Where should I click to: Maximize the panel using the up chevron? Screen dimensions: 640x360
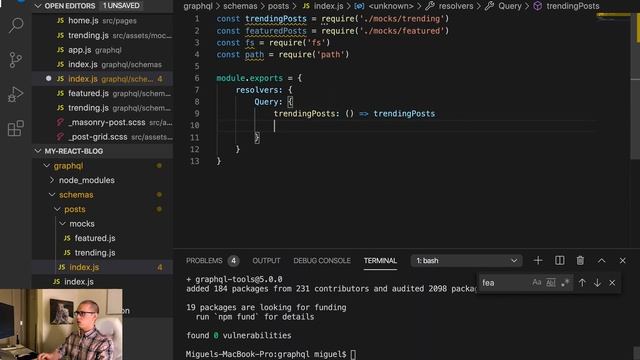(x=602, y=260)
